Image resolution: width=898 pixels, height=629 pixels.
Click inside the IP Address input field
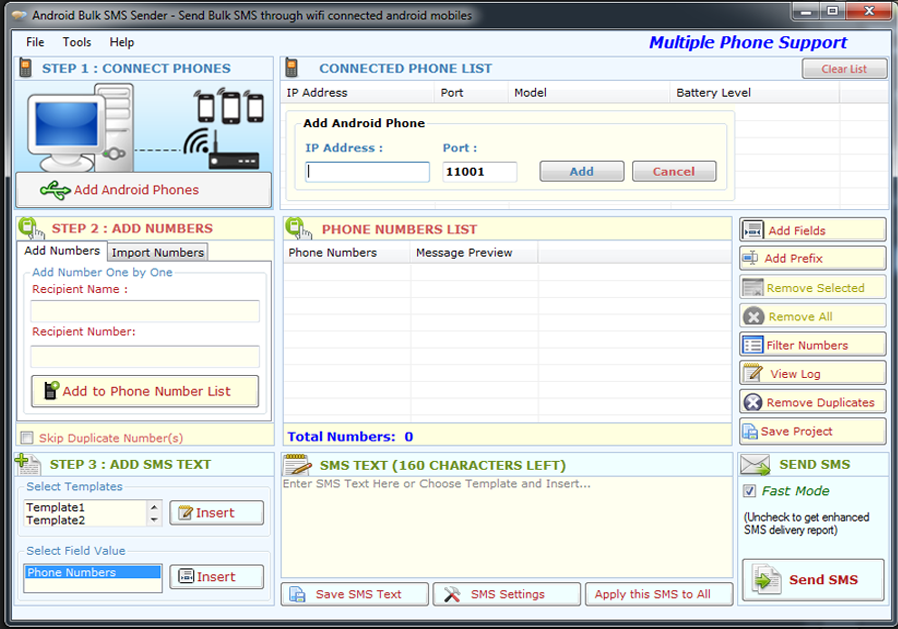coord(365,171)
